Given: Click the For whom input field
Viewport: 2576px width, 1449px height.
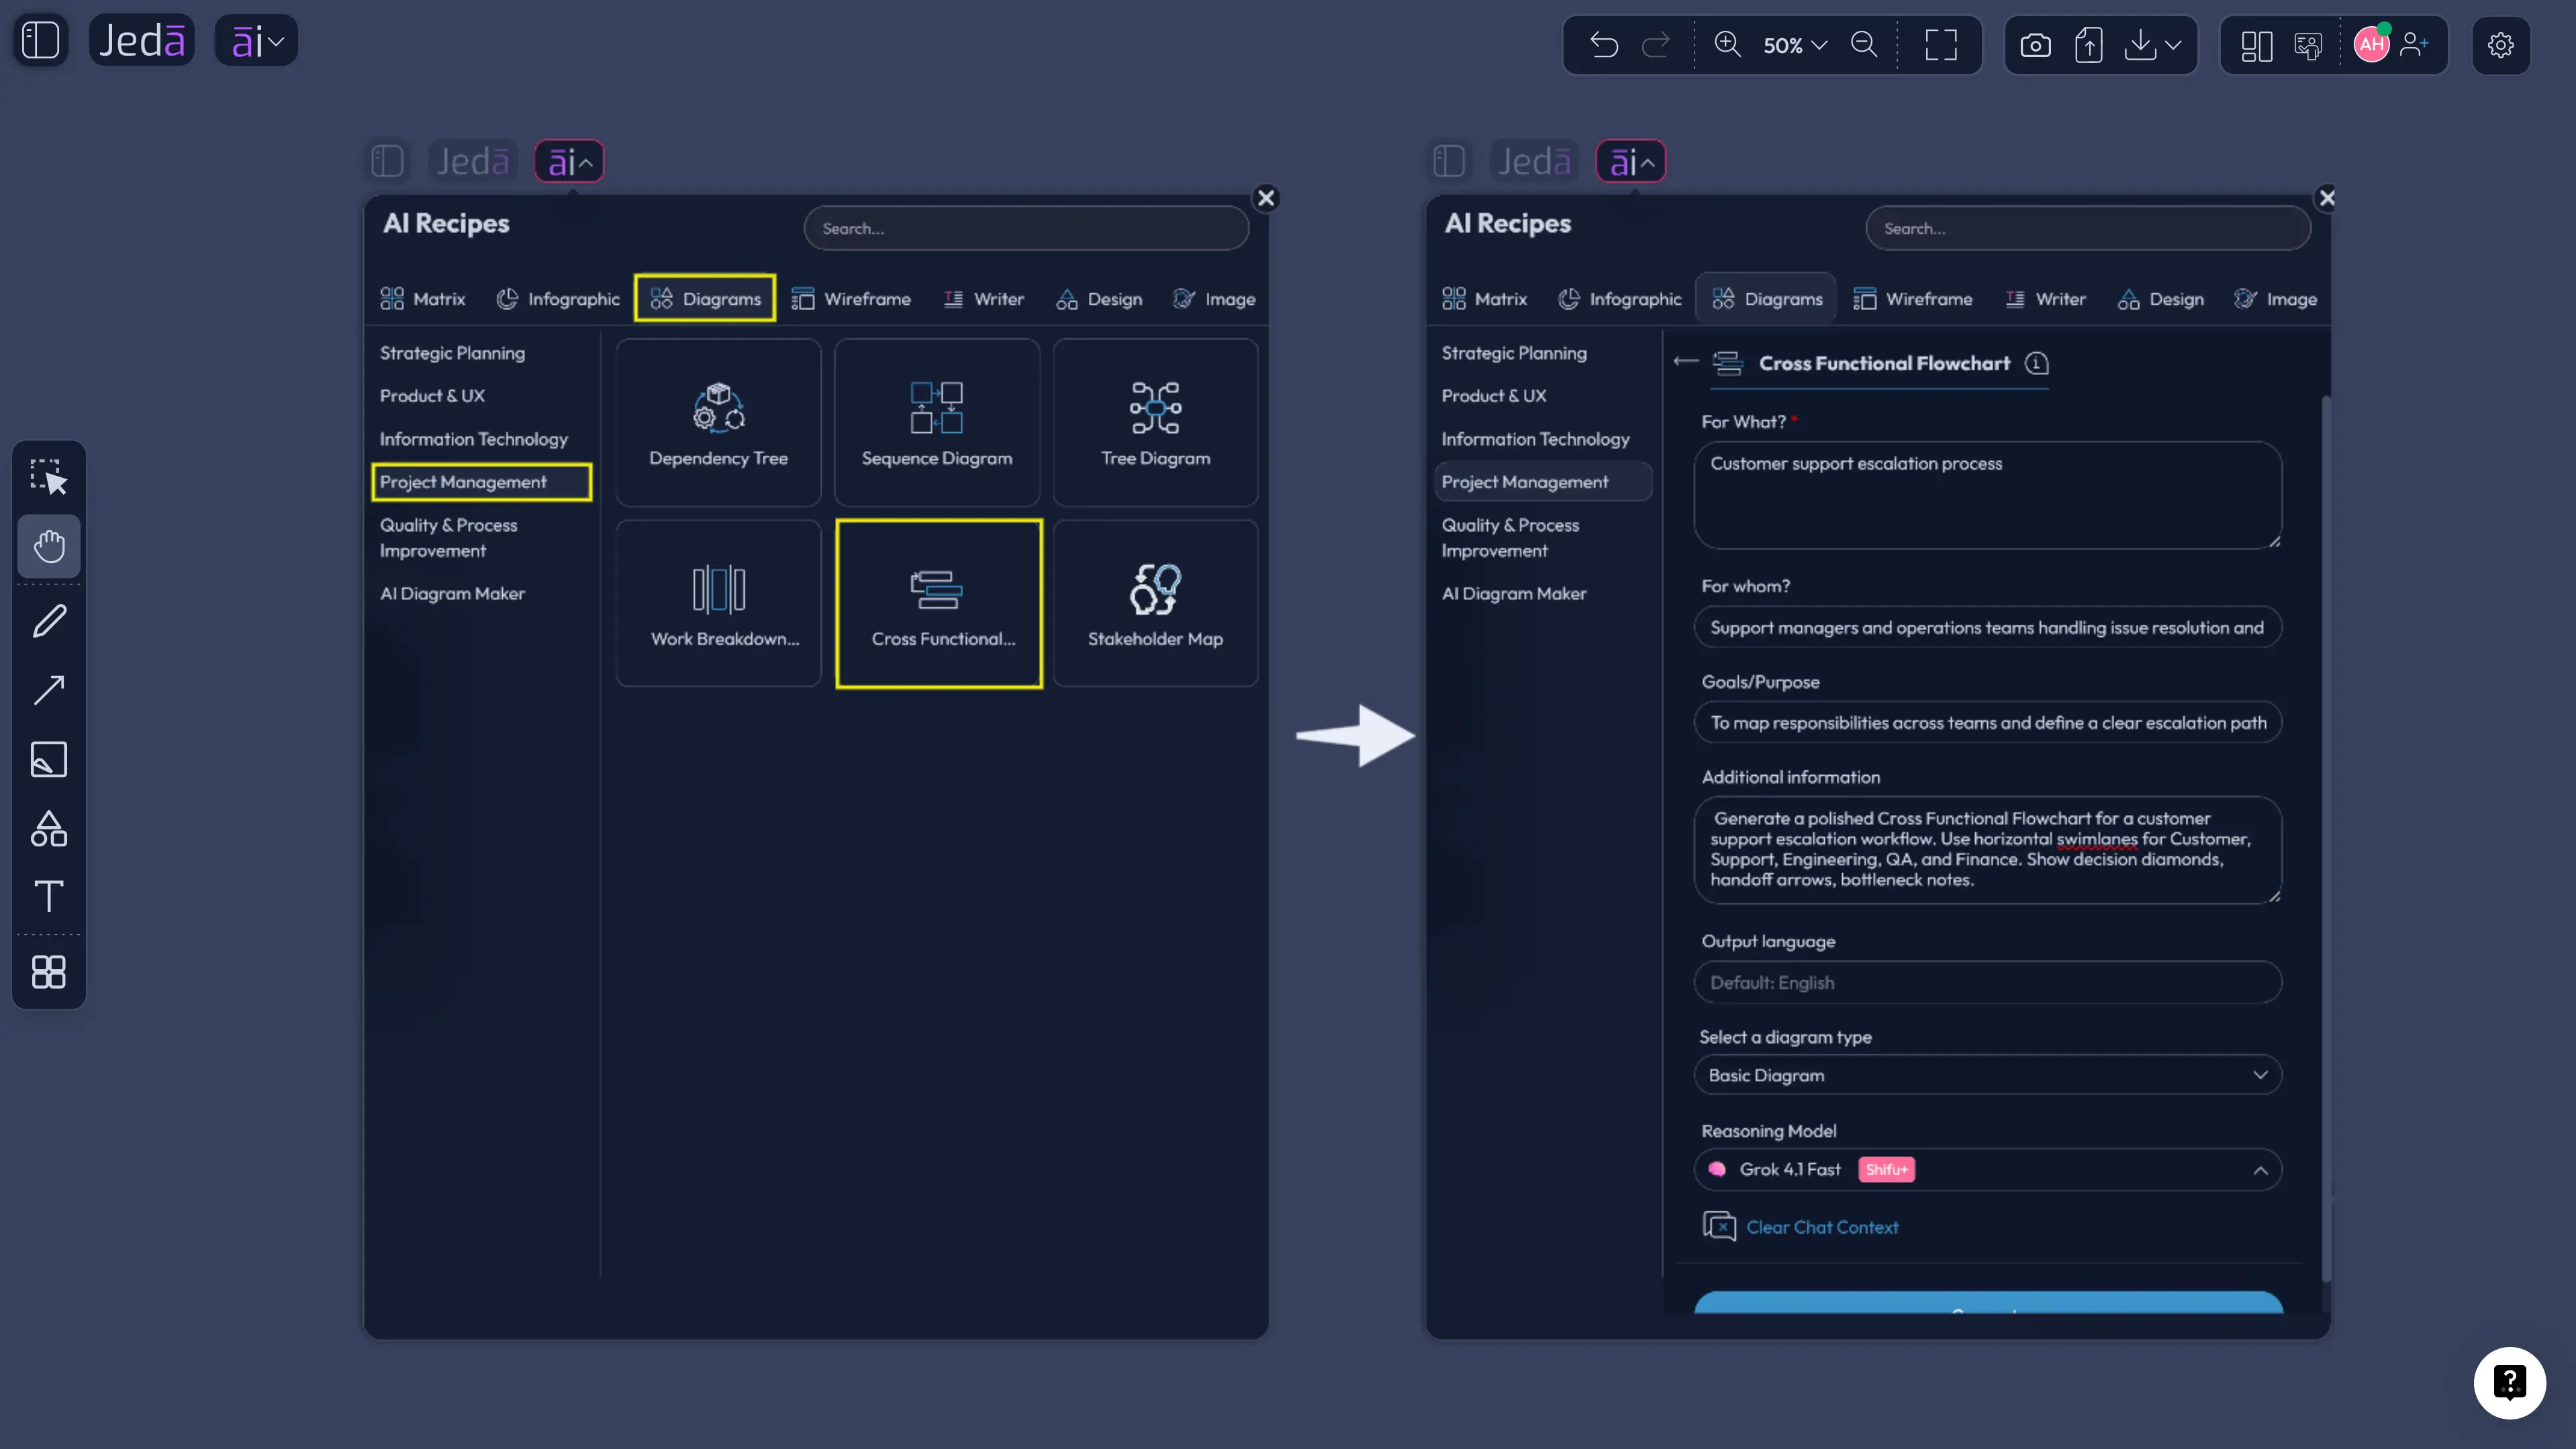Looking at the screenshot, I should click(1988, 627).
